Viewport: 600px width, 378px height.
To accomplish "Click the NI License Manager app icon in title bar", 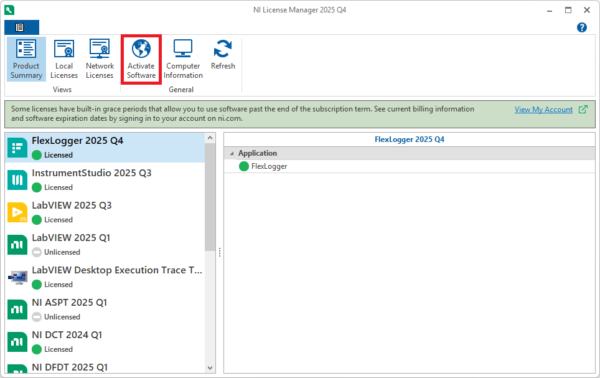I will click(x=9, y=10).
